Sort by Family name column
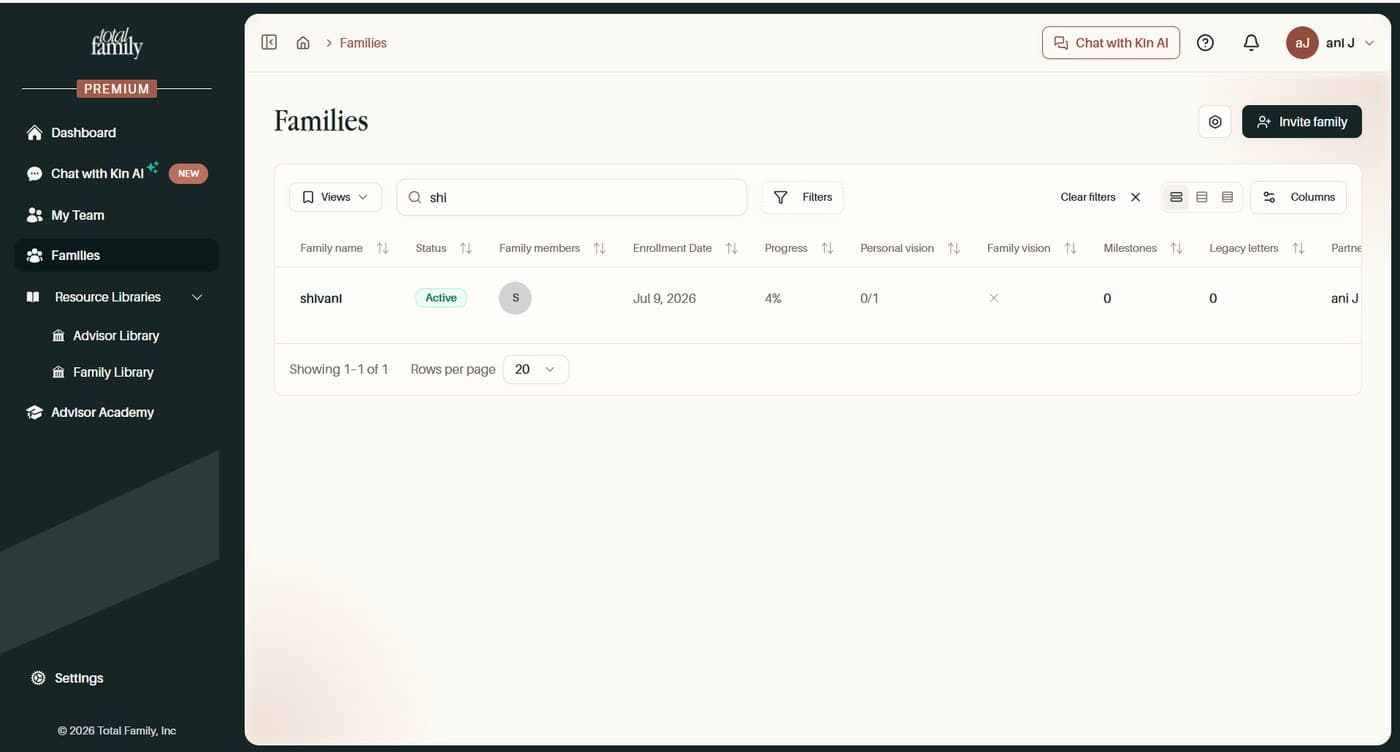The height and width of the screenshot is (752, 1400). (x=382, y=248)
